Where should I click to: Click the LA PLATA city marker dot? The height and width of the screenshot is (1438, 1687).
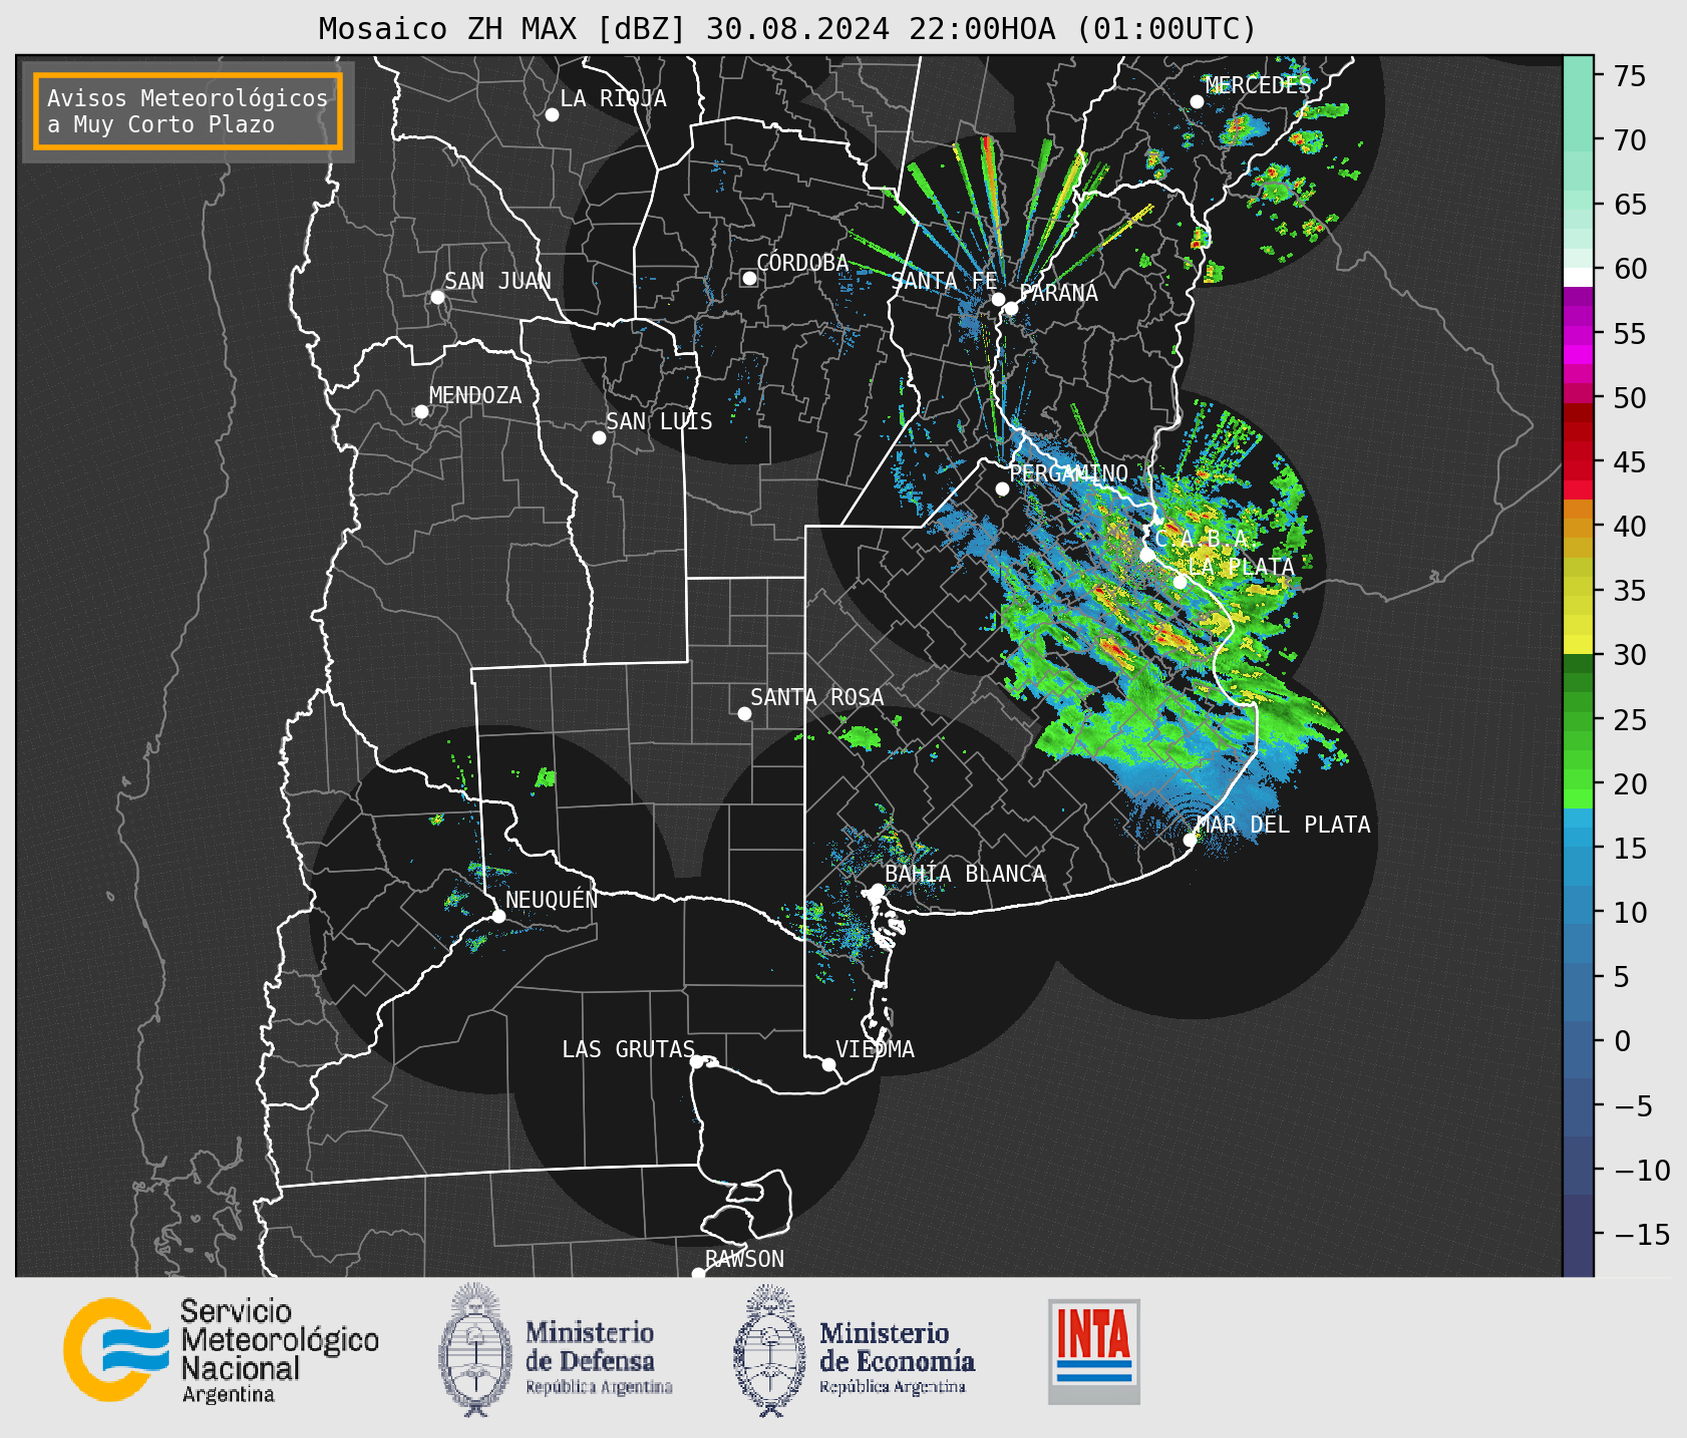(1180, 582)
